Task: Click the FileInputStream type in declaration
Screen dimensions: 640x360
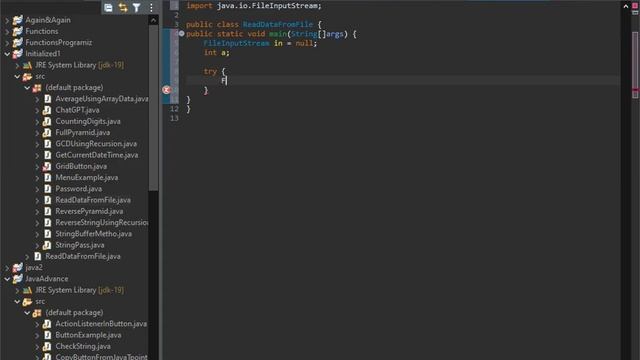Action: pyautogui.click(x=236, y=43)
